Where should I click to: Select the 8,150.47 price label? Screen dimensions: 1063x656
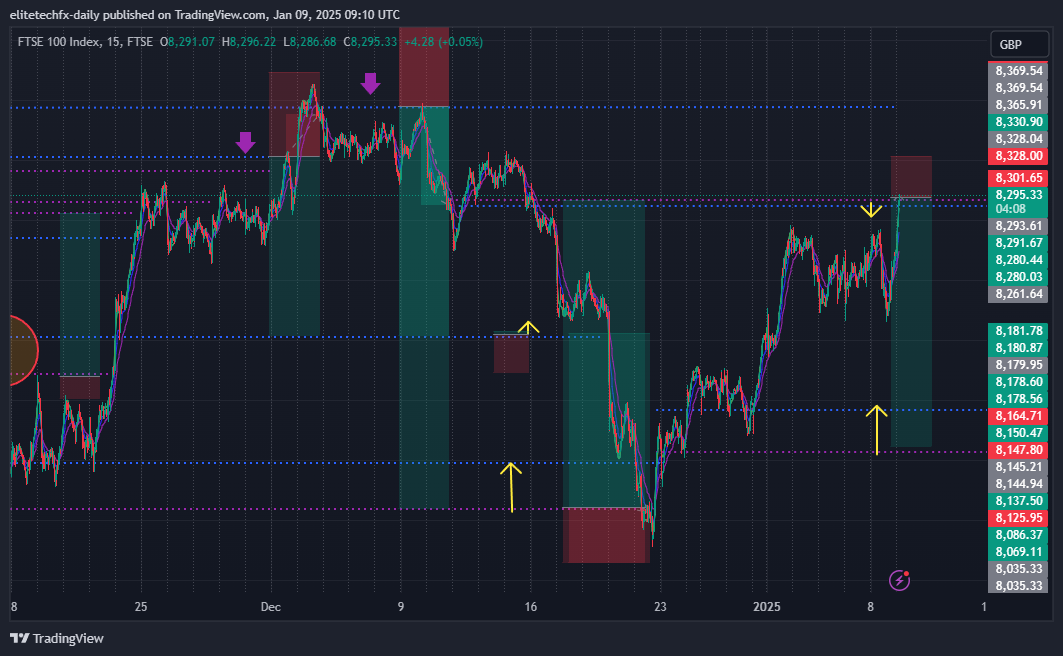click(x=1018, y=432)
